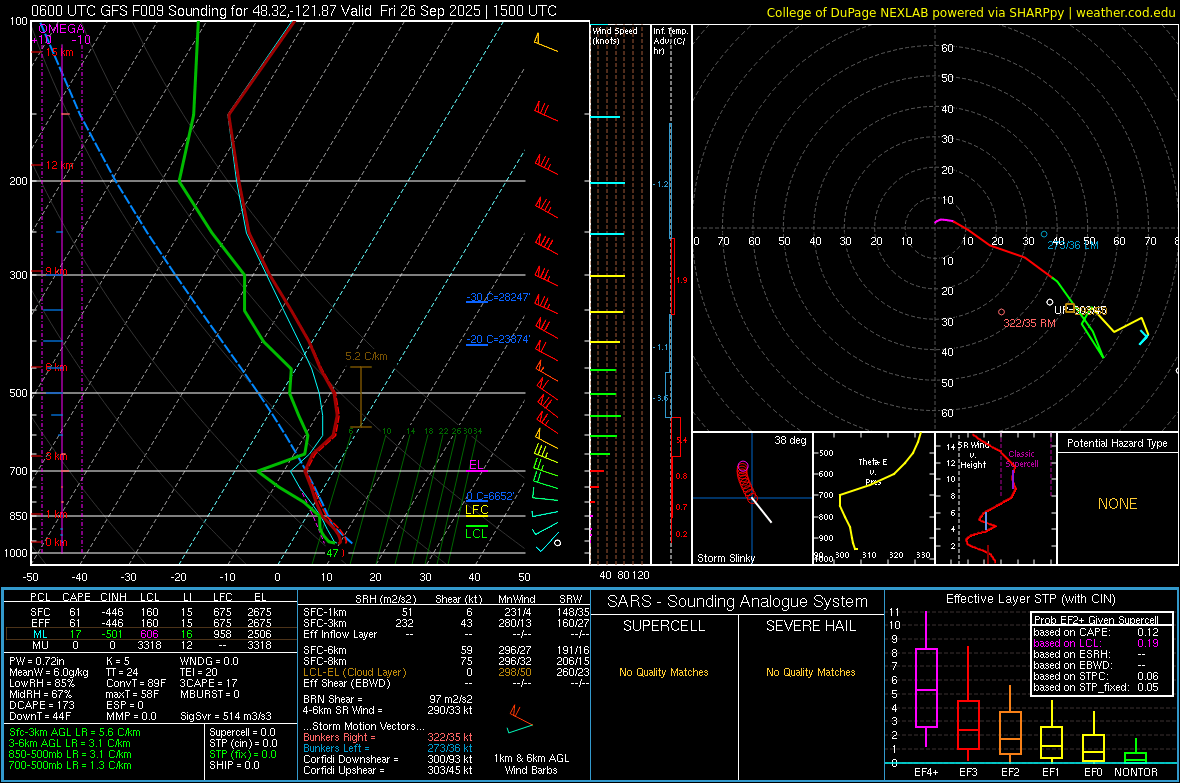
Task: Click the 1km & 6km AGL Wind Barbs caption
Action: pos(531,764)
